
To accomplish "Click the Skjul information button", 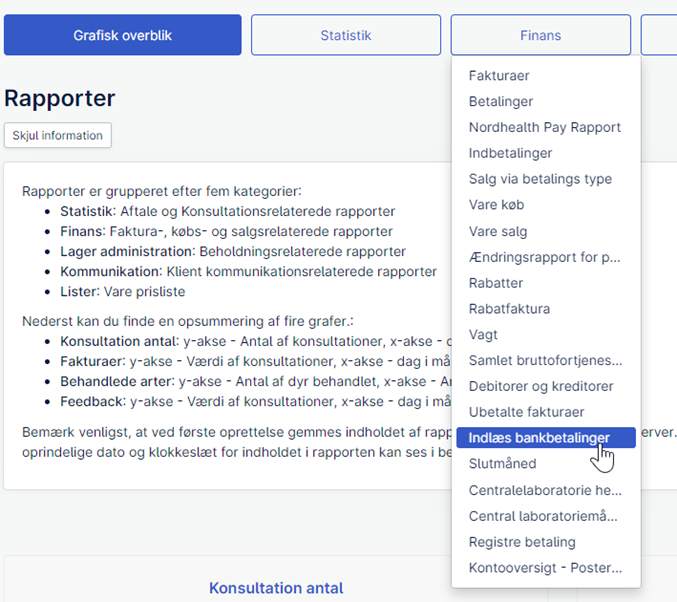I will click(x=57, y=135).
